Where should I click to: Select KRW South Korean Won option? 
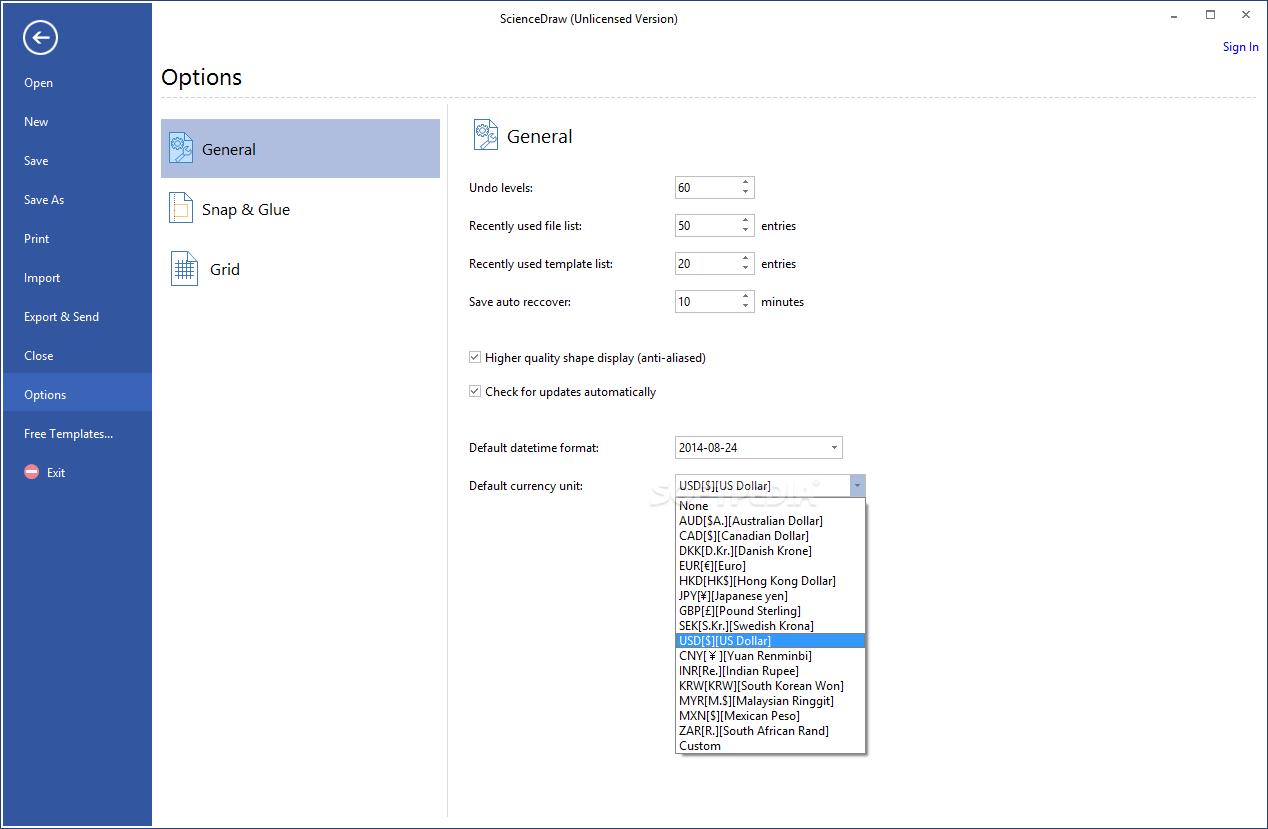pos(771,686)
